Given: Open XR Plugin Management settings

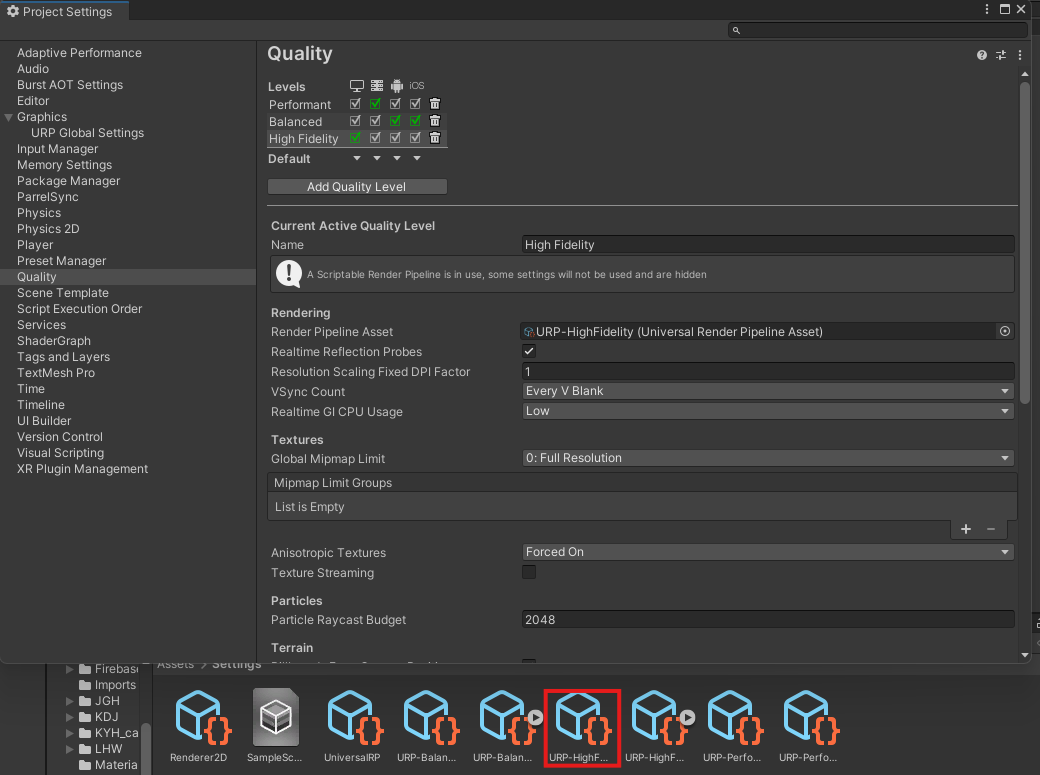Looking at the screenshot, I should [x=82, y=469].
